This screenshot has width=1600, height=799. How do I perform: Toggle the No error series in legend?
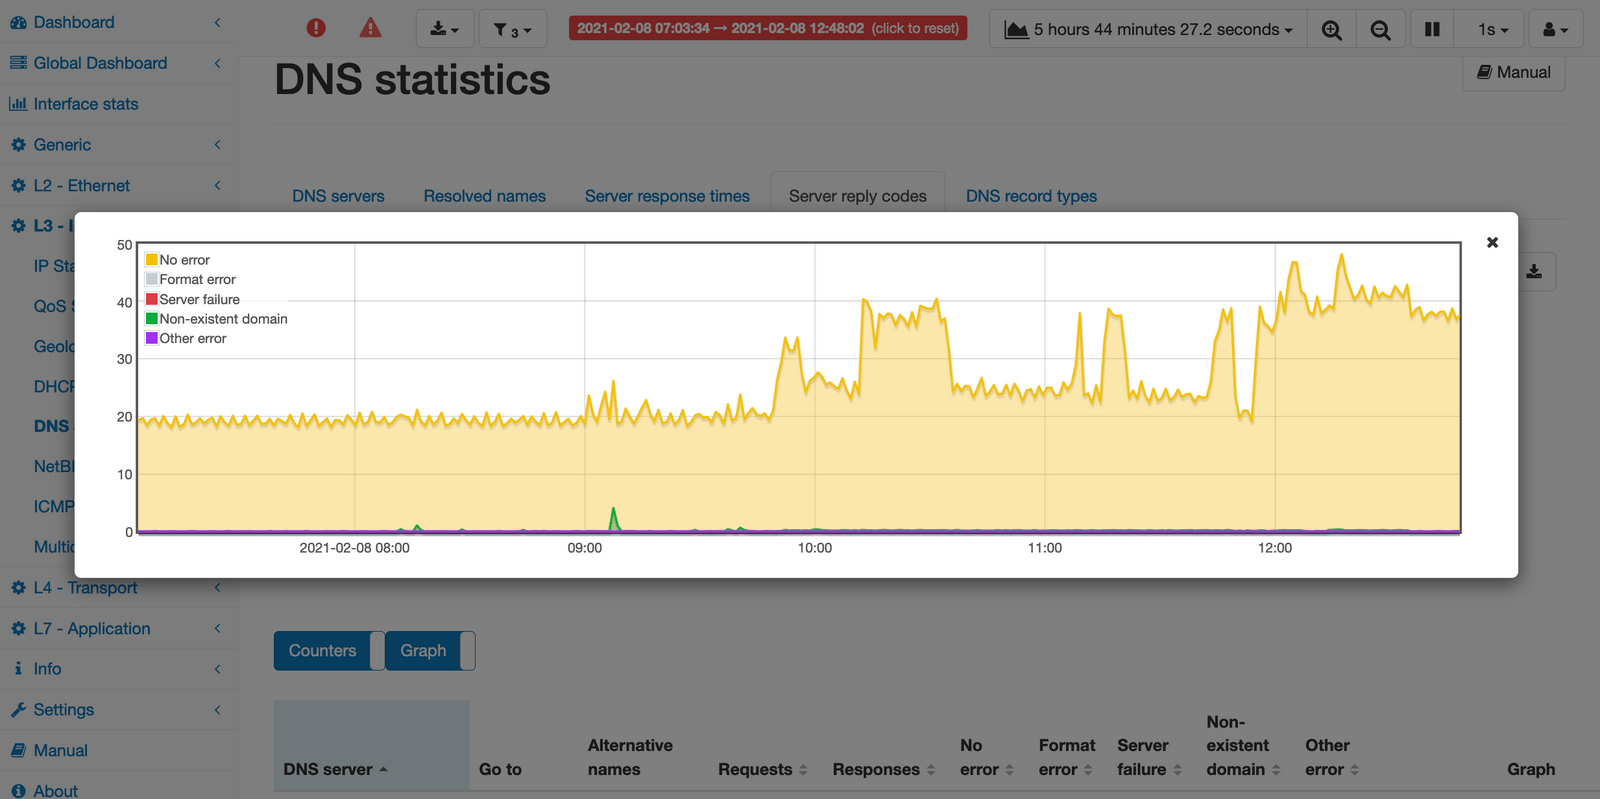(x=184, y=260)
